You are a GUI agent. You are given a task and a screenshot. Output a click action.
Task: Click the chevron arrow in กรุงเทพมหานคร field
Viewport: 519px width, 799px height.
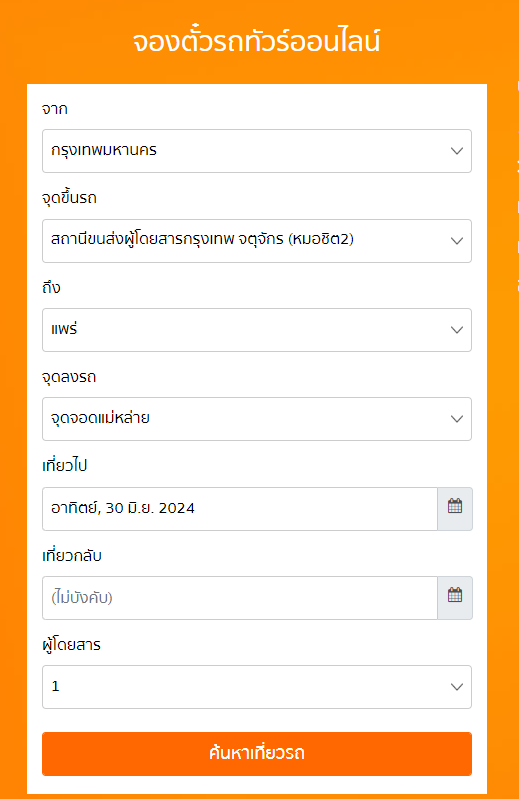point(457,151)
